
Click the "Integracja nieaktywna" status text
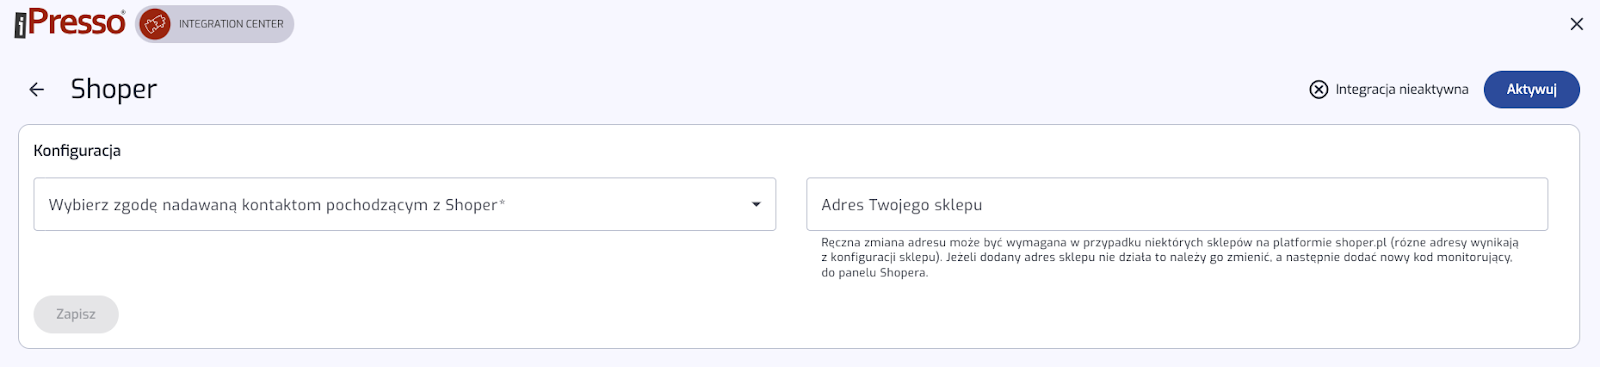pos(1402,89)
